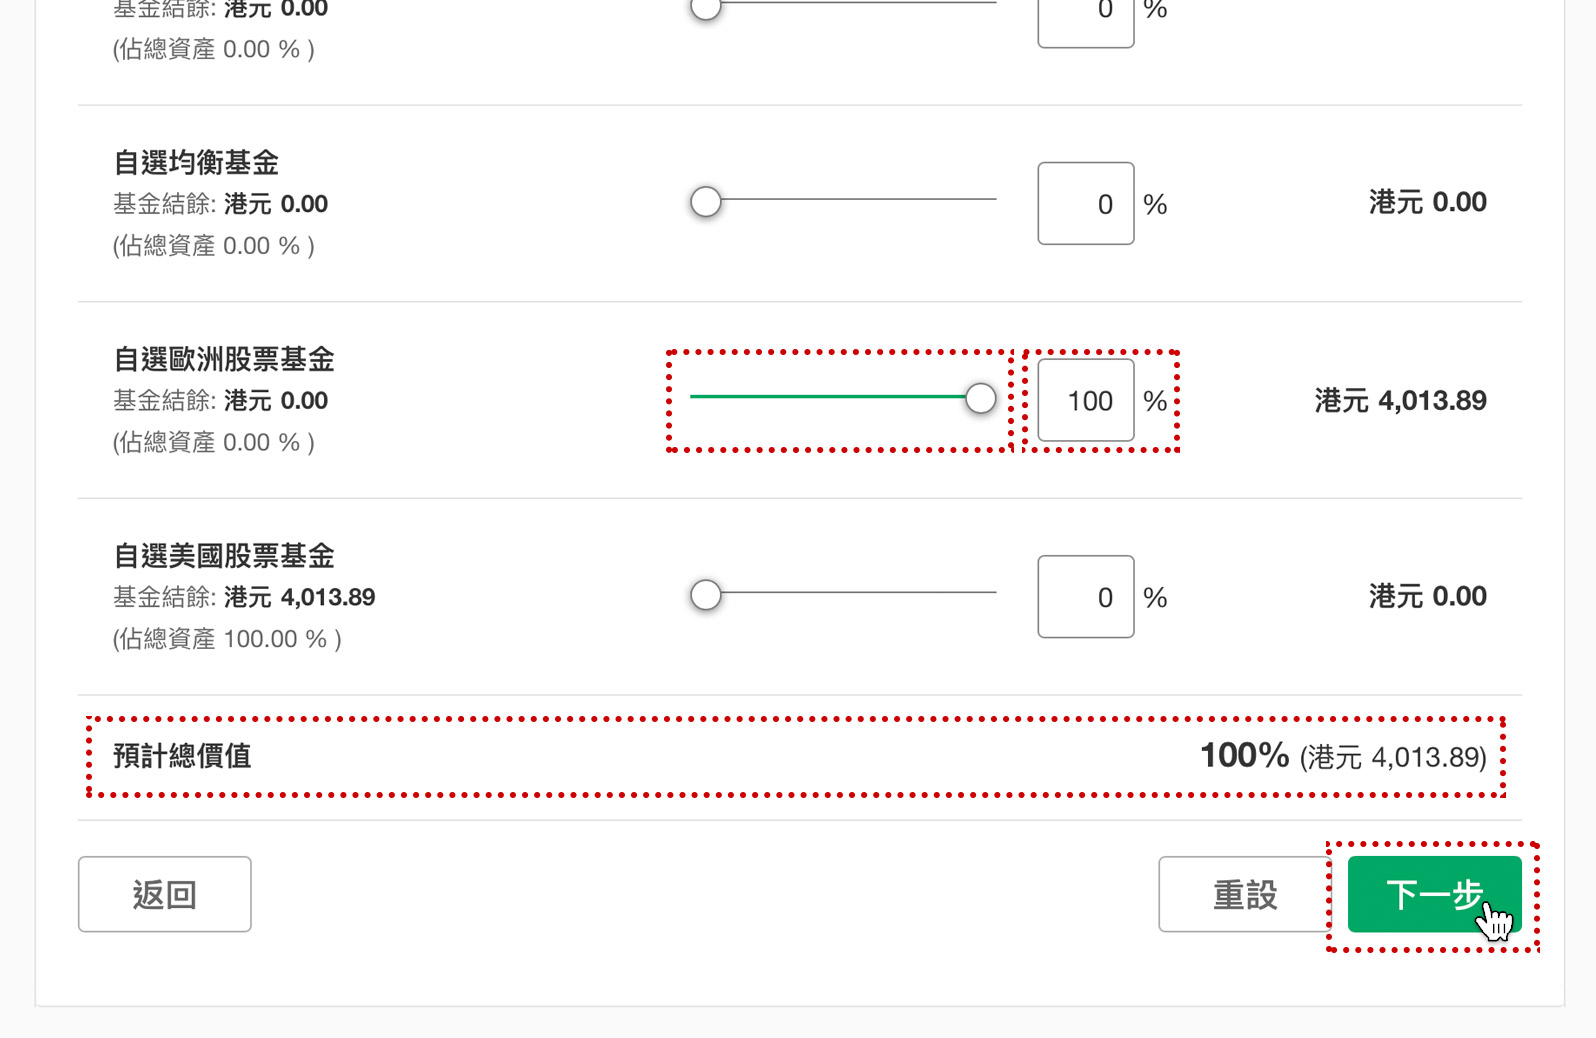Click the 重設 button

(x=1245, y=894)
